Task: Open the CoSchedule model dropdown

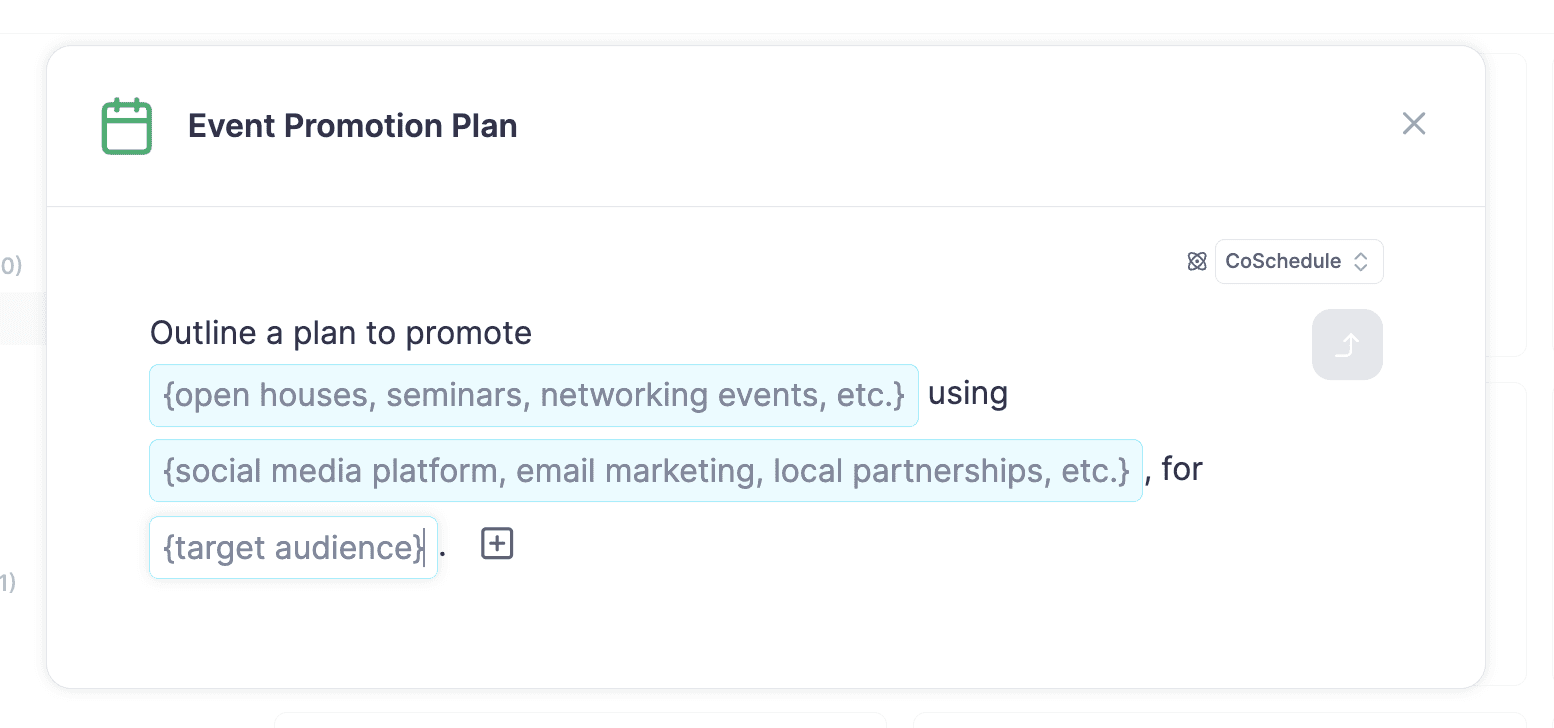Action: [x=1298, y=262]
